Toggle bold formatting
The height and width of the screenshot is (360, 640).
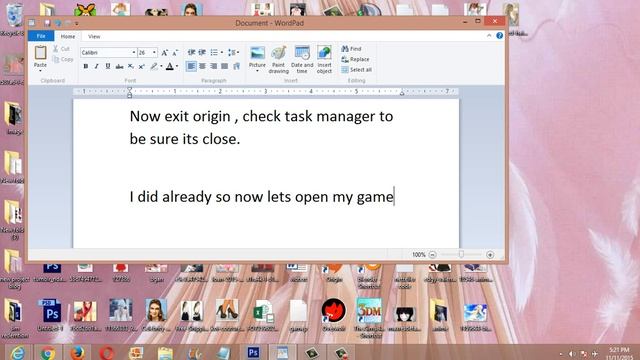(x=86, y=66)
